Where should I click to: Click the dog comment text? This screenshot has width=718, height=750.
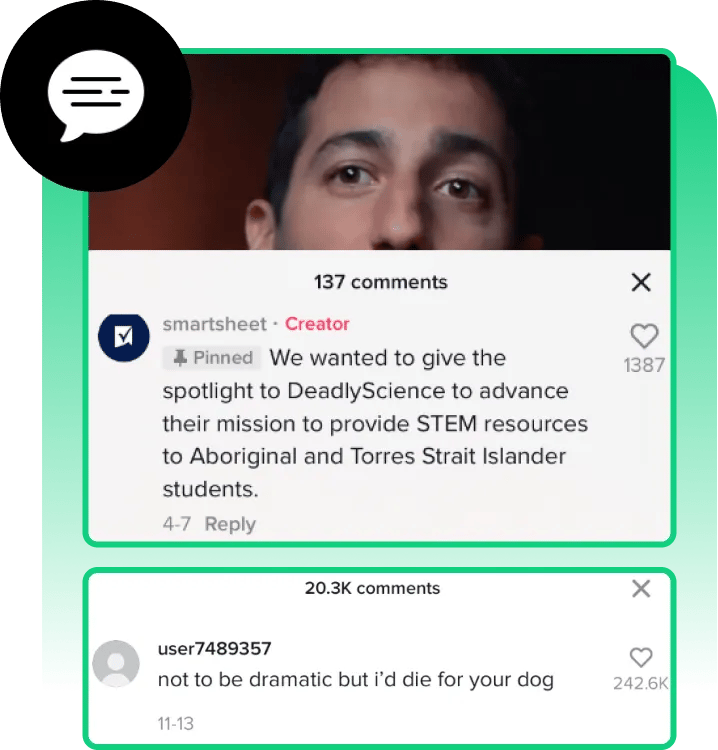coord(355,680)
